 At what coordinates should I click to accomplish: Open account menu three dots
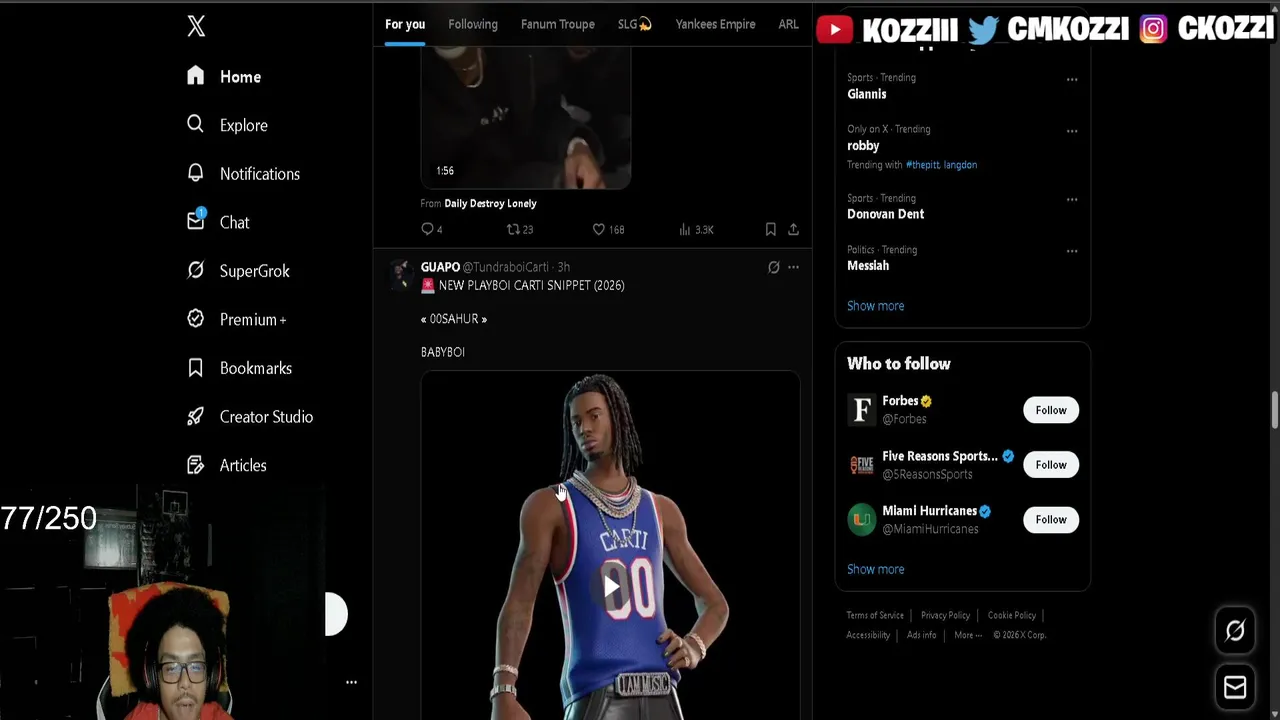pyautogui.click(x=351, y=682)
